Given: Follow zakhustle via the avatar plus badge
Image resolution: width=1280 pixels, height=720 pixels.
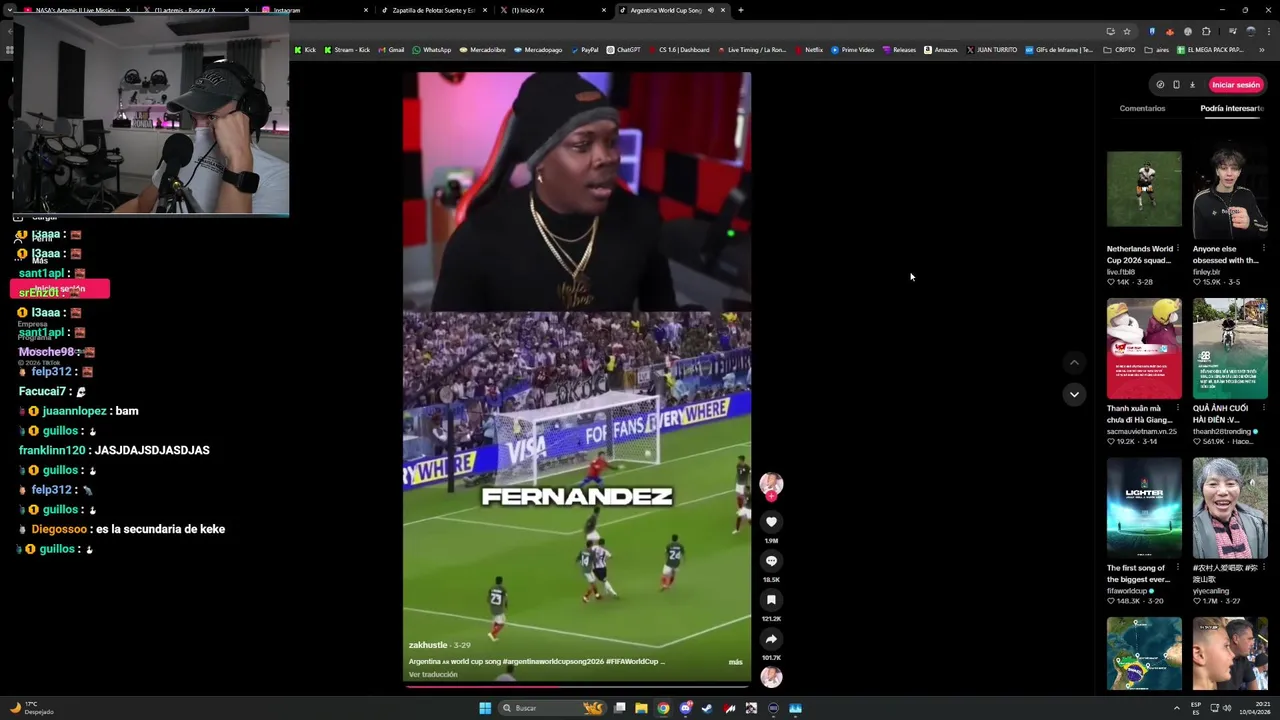Looking at the screenshot, I should tap(771, 496).
